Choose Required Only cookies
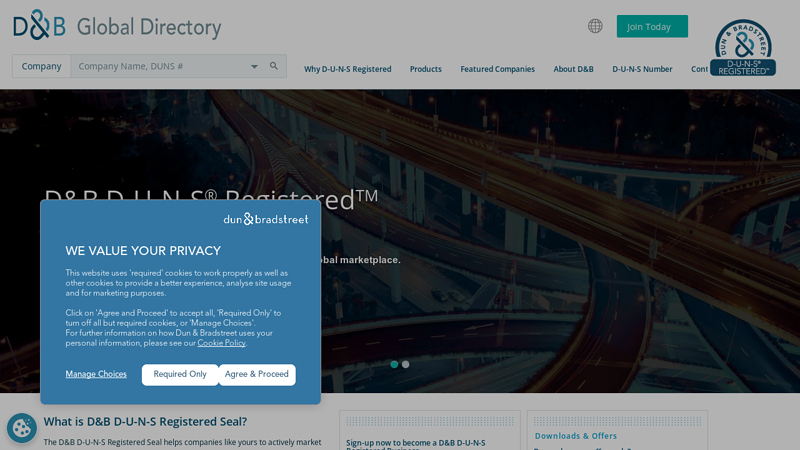800x450 pixels. pyautogui.click(x=180, y=374)
